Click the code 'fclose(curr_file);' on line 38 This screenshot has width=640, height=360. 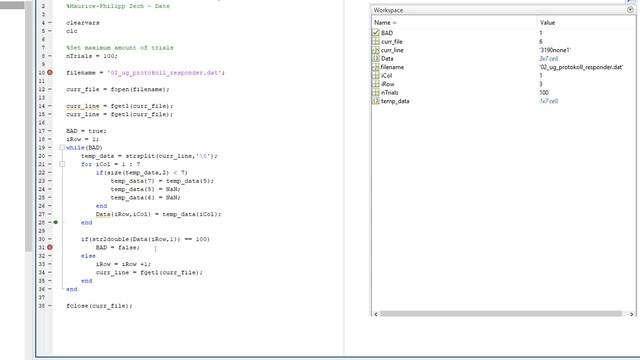coord(99,306)
